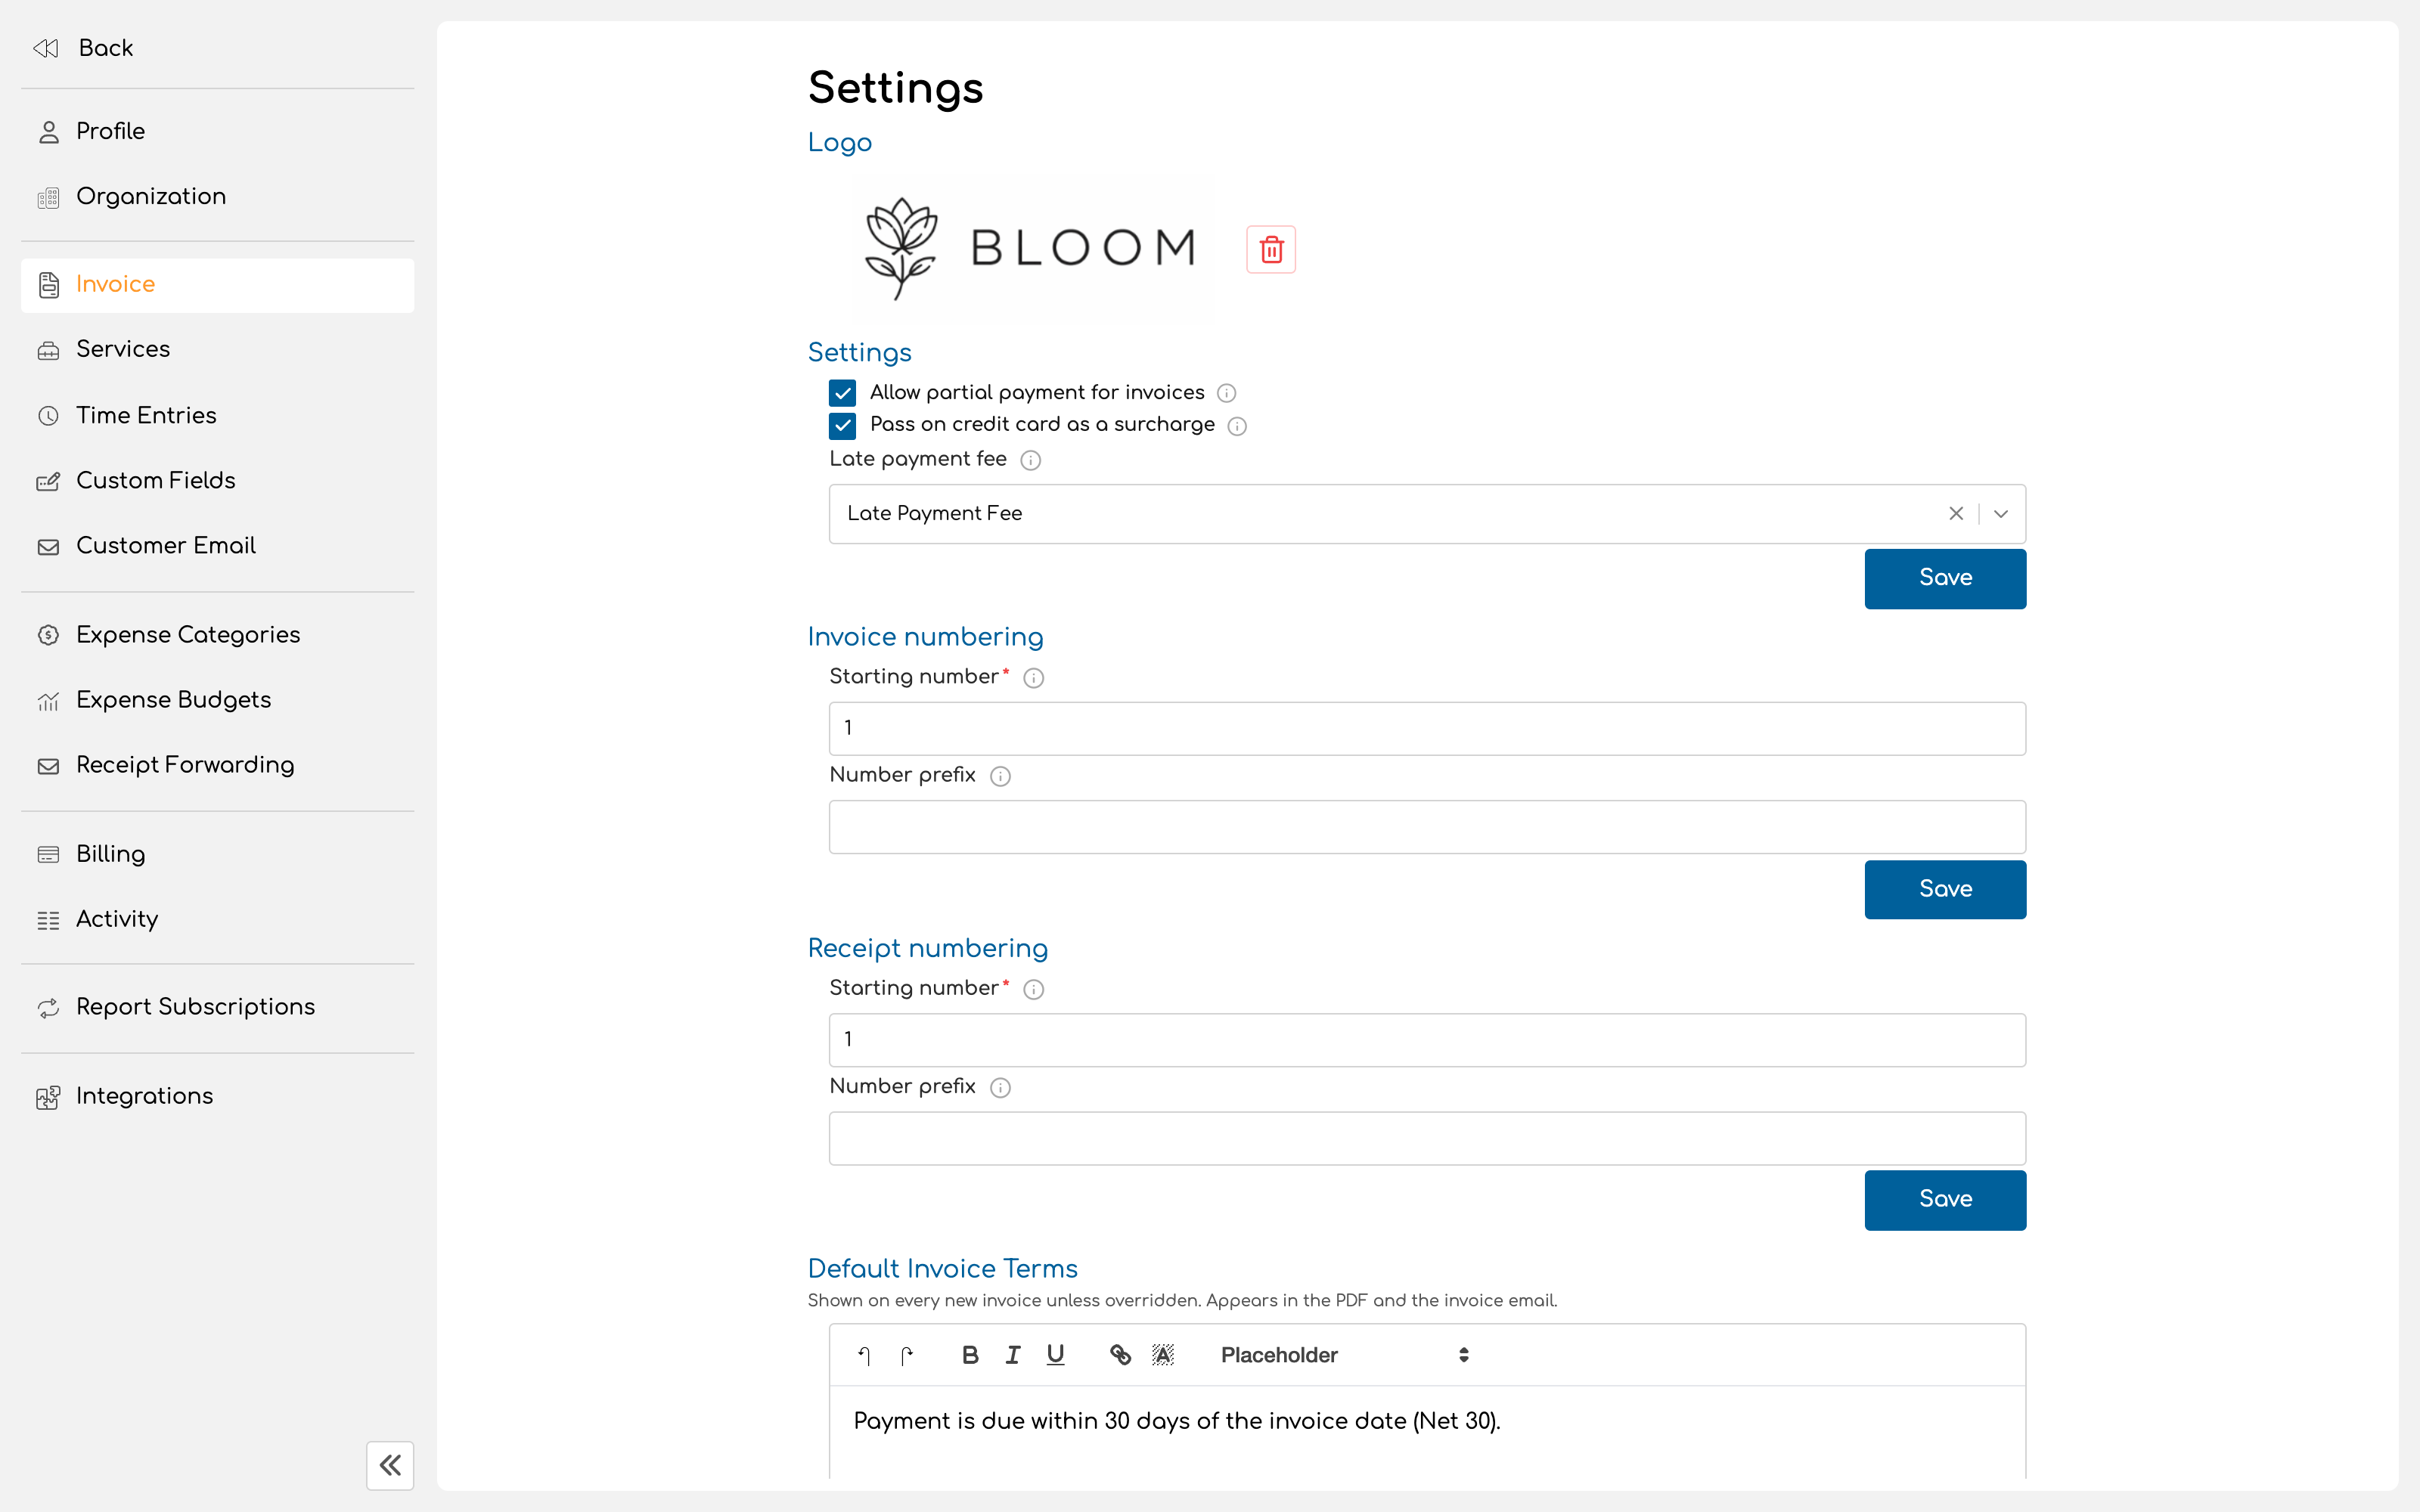Go to Customer Email settings

[217, 546]
